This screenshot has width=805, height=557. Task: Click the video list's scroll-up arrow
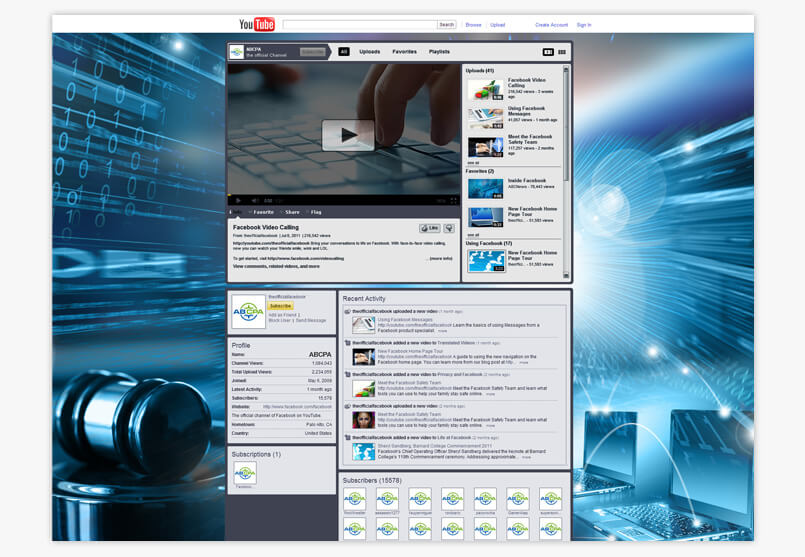tap(566, 69)
